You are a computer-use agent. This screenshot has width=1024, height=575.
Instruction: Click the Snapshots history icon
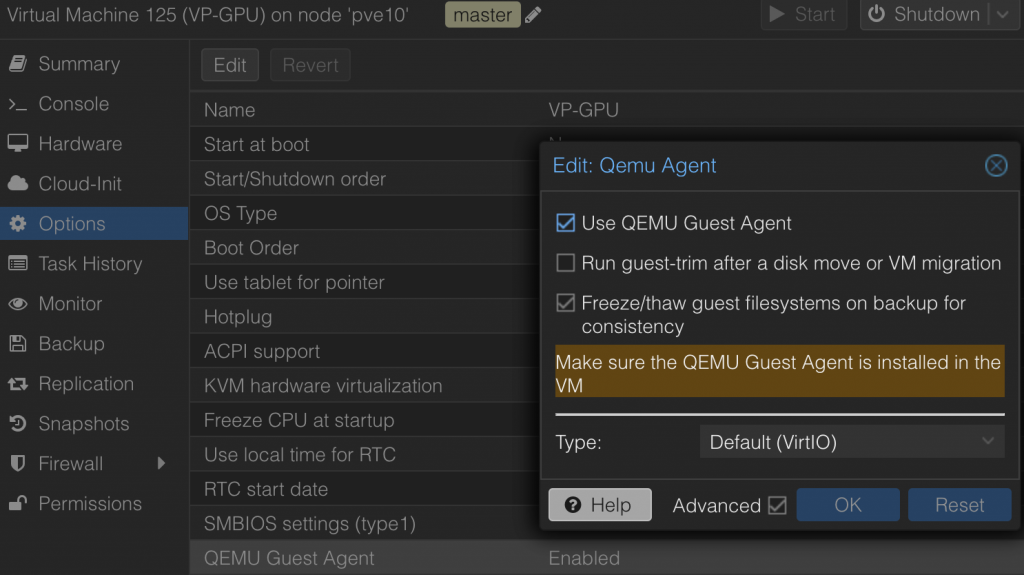tap(18, 423)
